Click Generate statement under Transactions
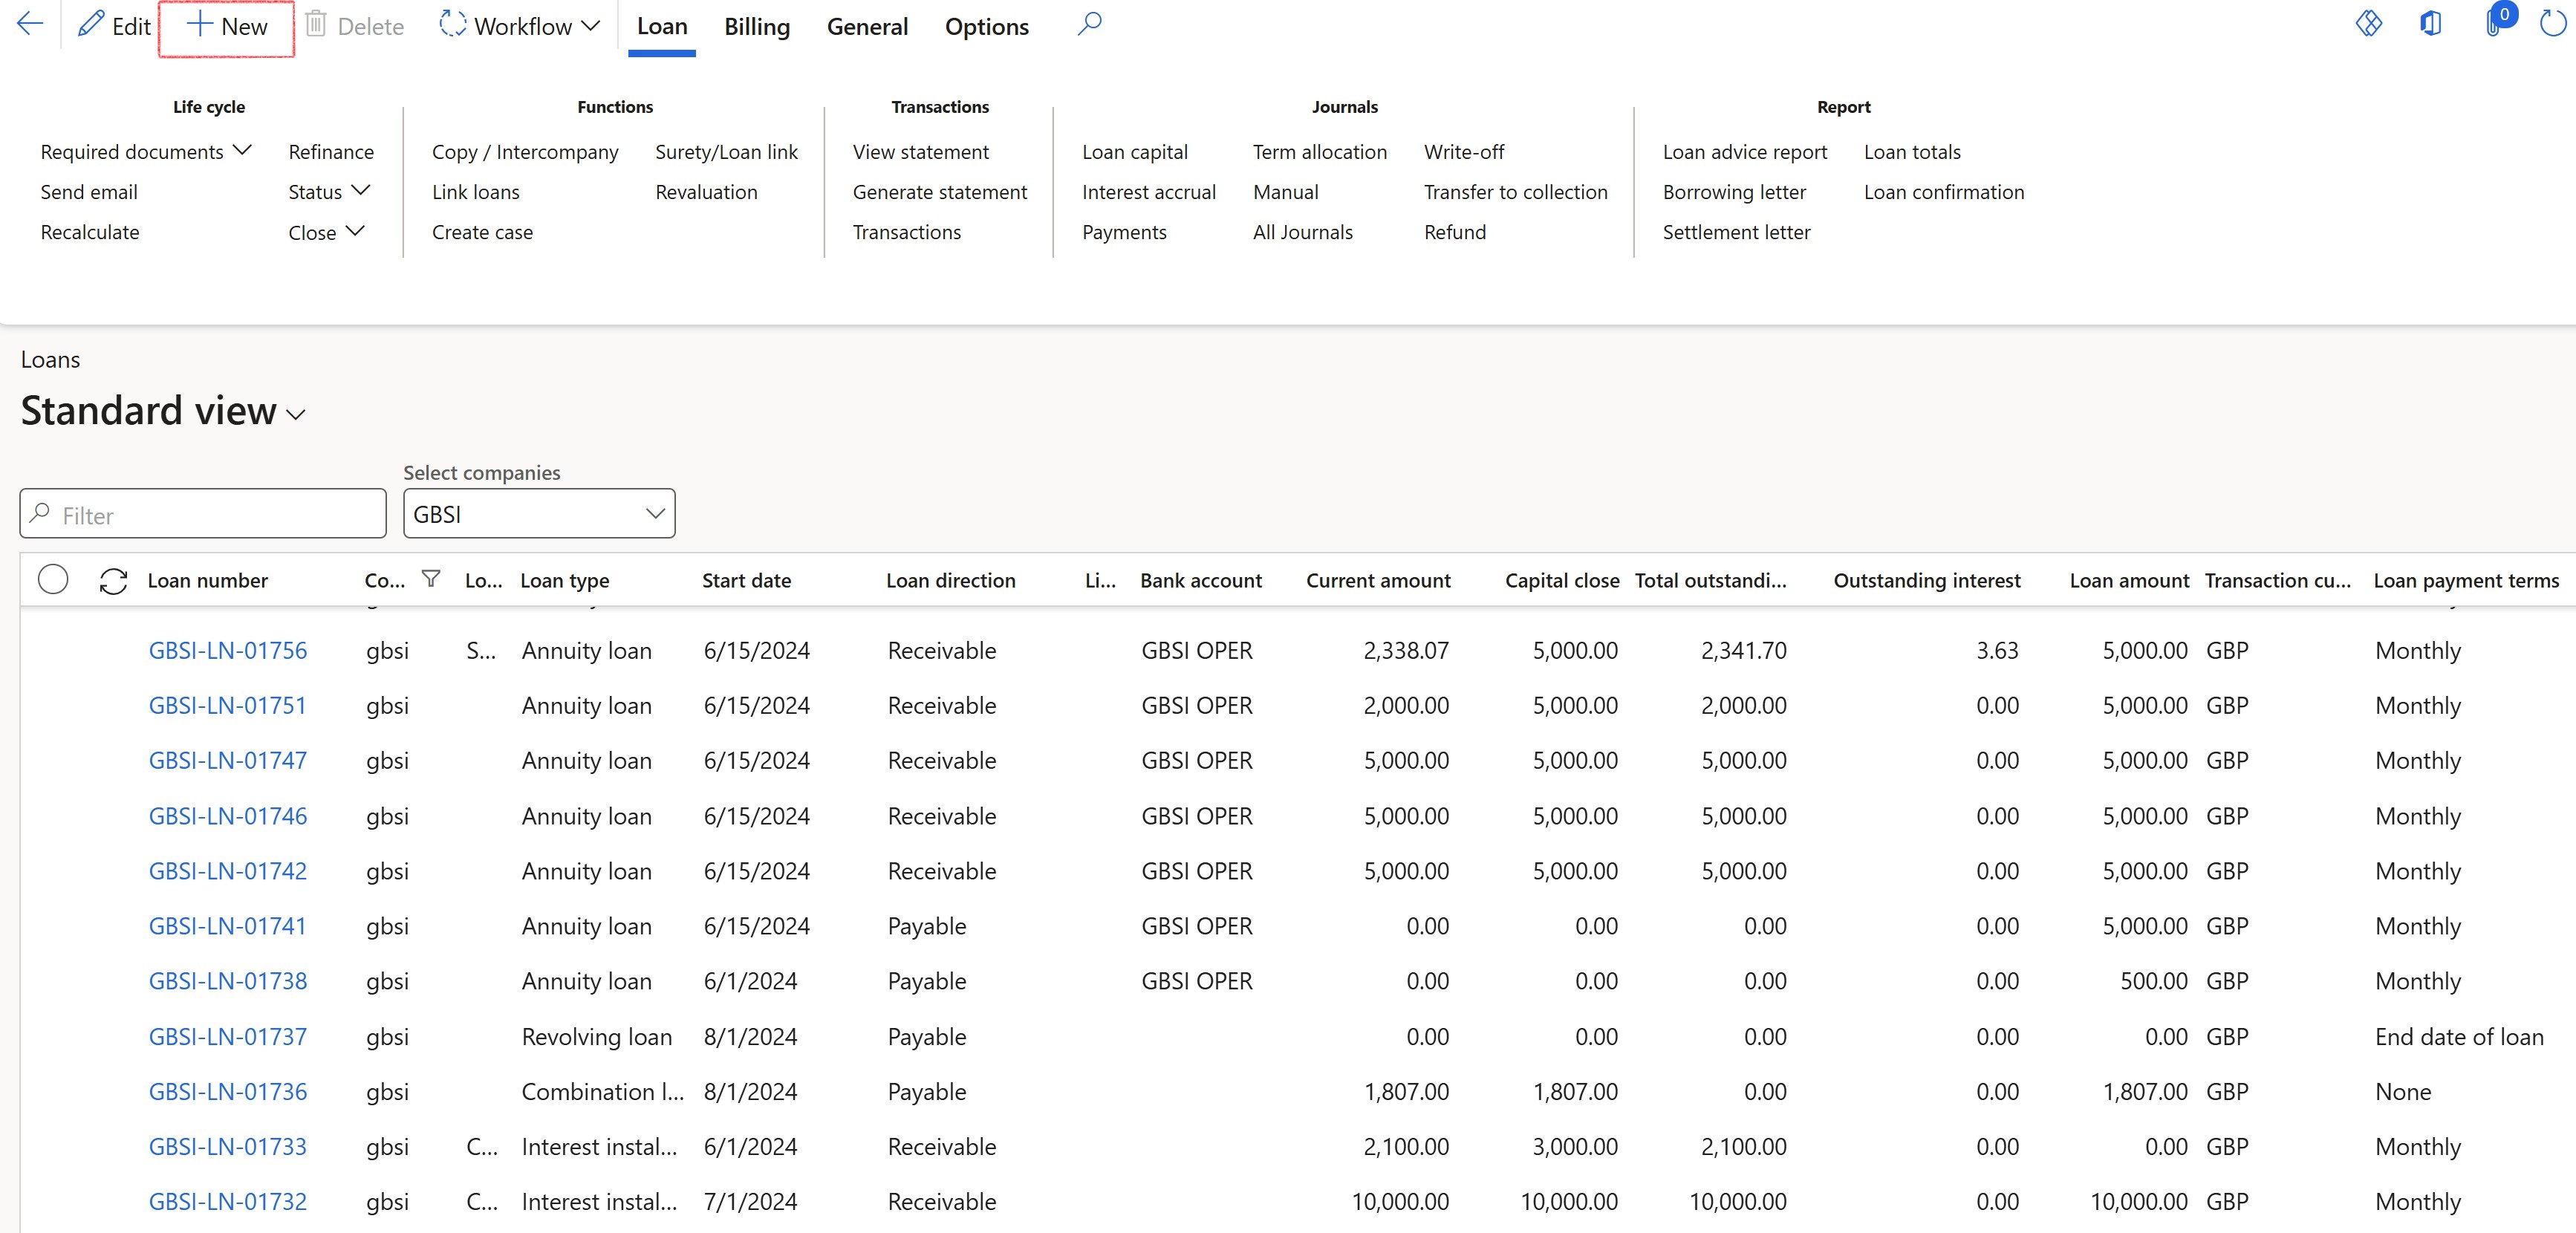The height and width of the screenshot is (1233, 2576). 940,191
